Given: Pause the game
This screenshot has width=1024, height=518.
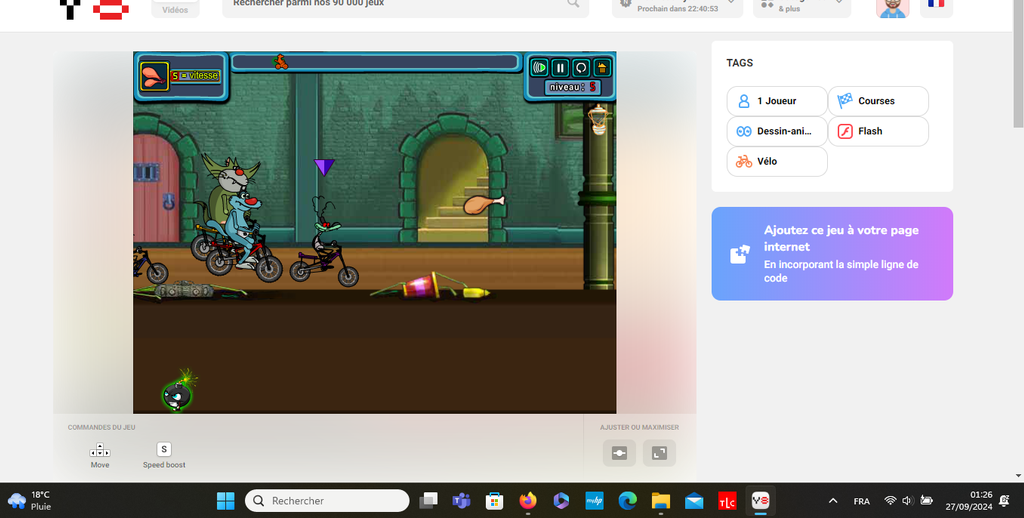Looking at the screenshot, I should point(560,68).
